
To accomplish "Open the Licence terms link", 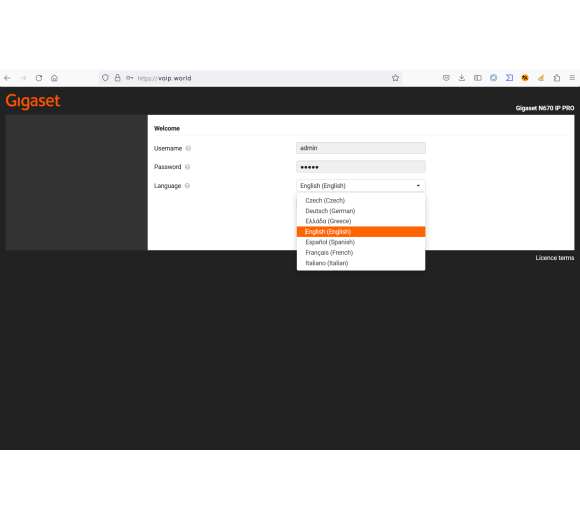I will click(554, 258).
